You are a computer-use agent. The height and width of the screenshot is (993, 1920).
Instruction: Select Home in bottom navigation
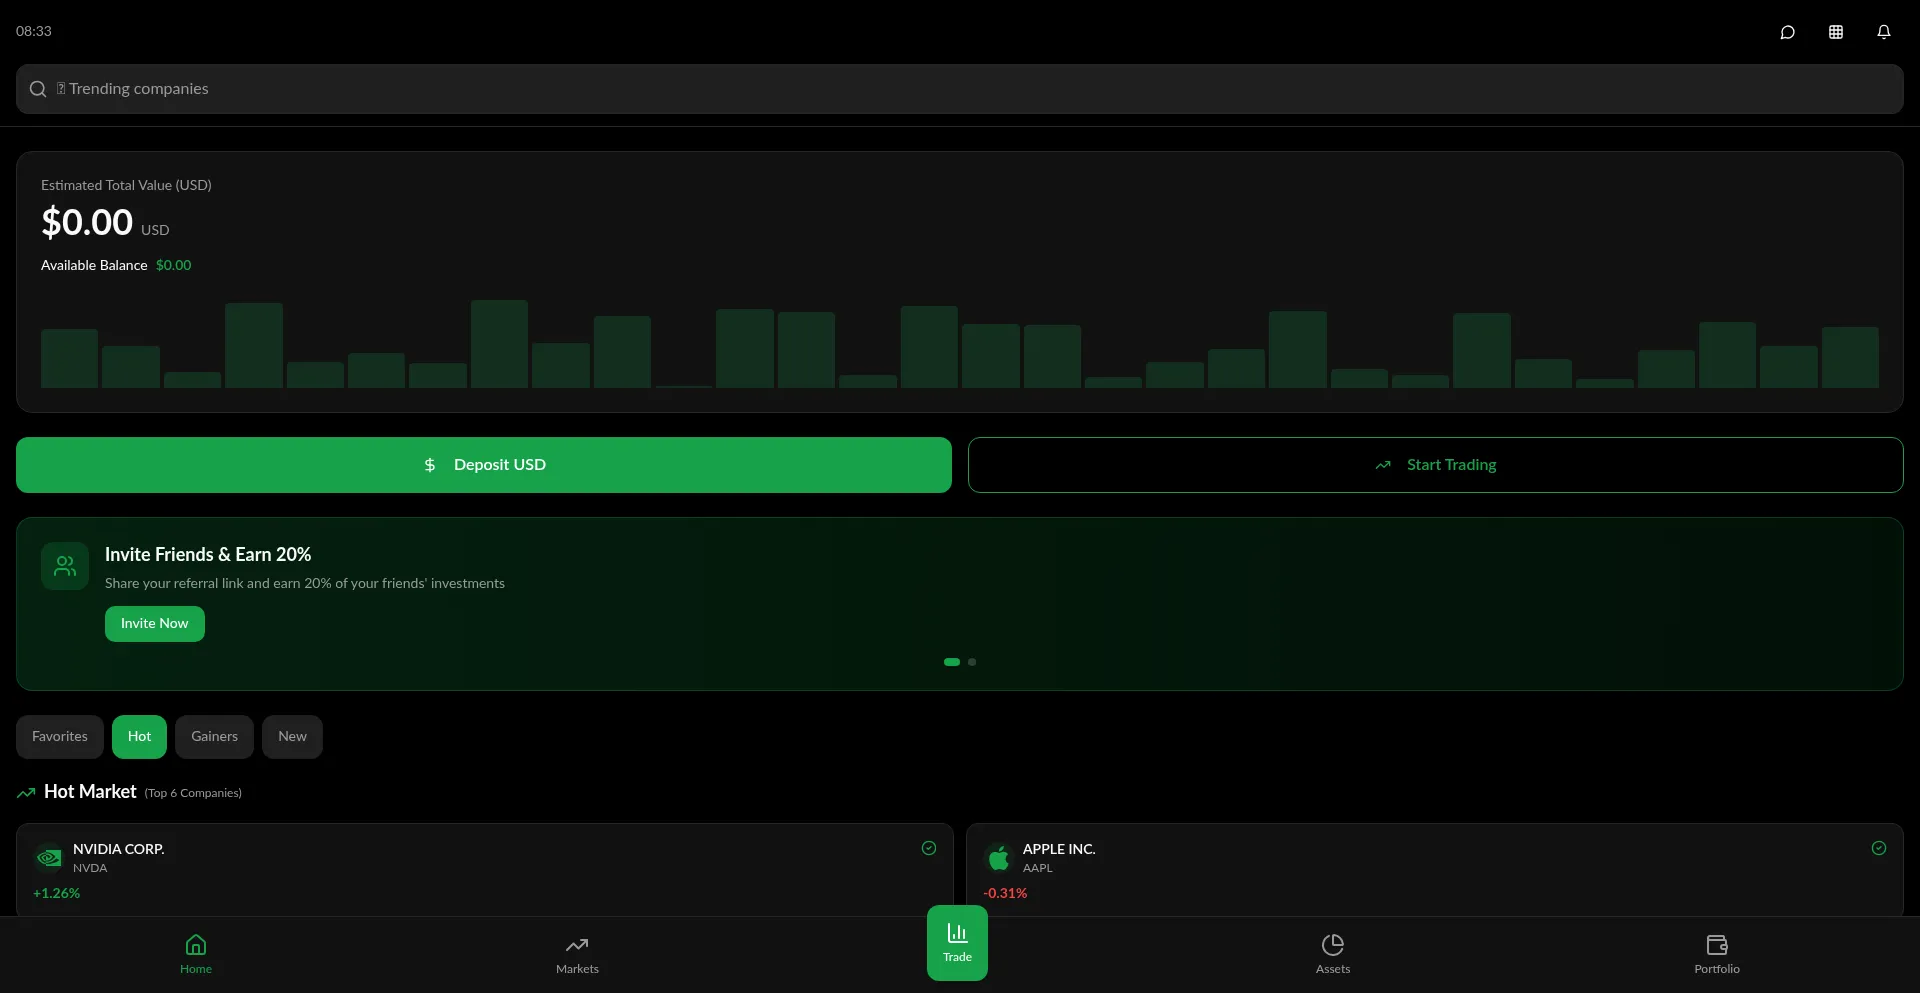[x=196, y=953]
